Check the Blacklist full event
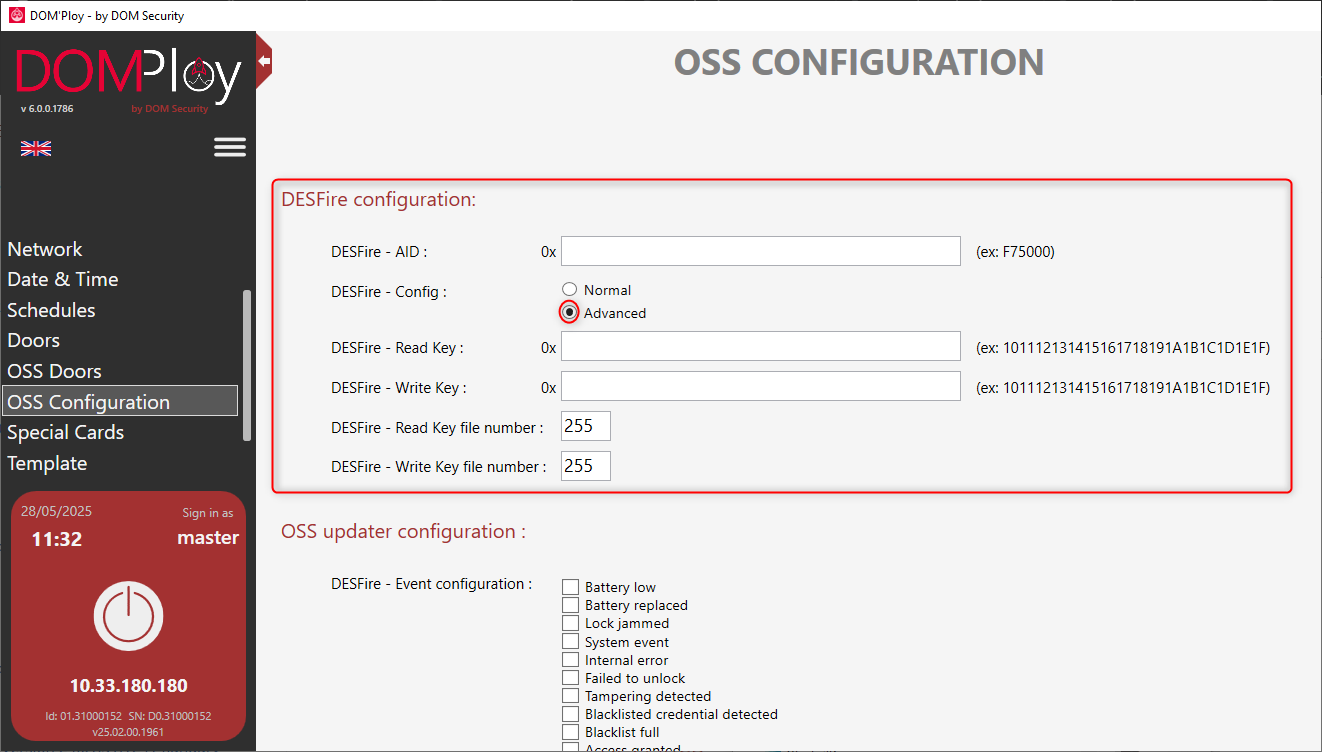The image size is (1322, 752). (x=571, y=732)
